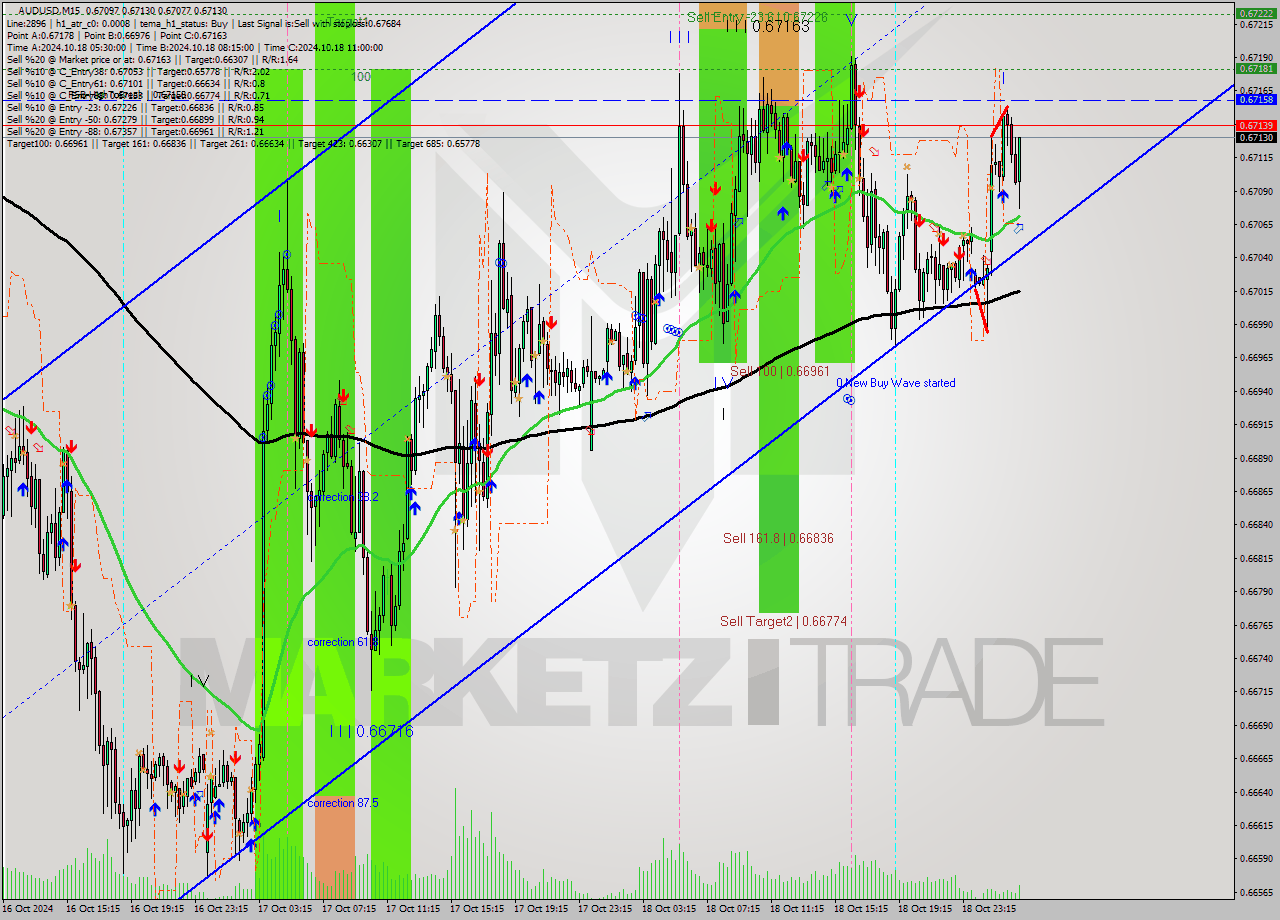The height and width of the screenshot is (920, 1280).
Task: Click the 'Sell %20 @ Entry -88' info line
Action: (135, 131)
